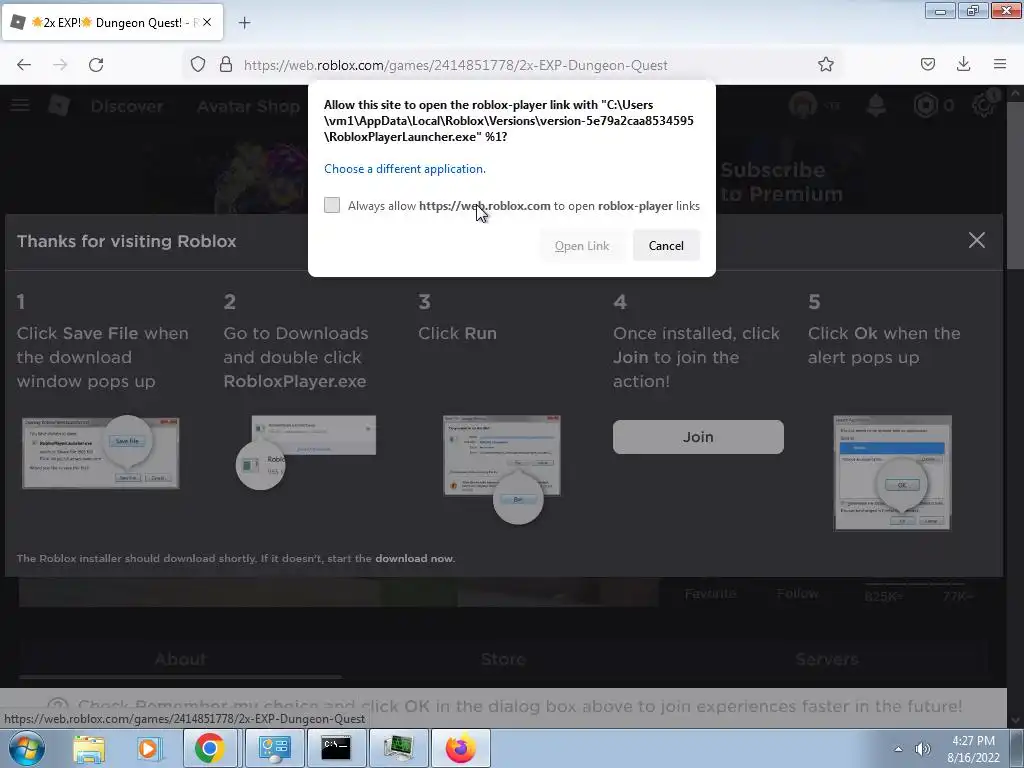Close the Thanks for visiting Roblox panel
Screen dimensions: 1024x768
coord(976,240)
